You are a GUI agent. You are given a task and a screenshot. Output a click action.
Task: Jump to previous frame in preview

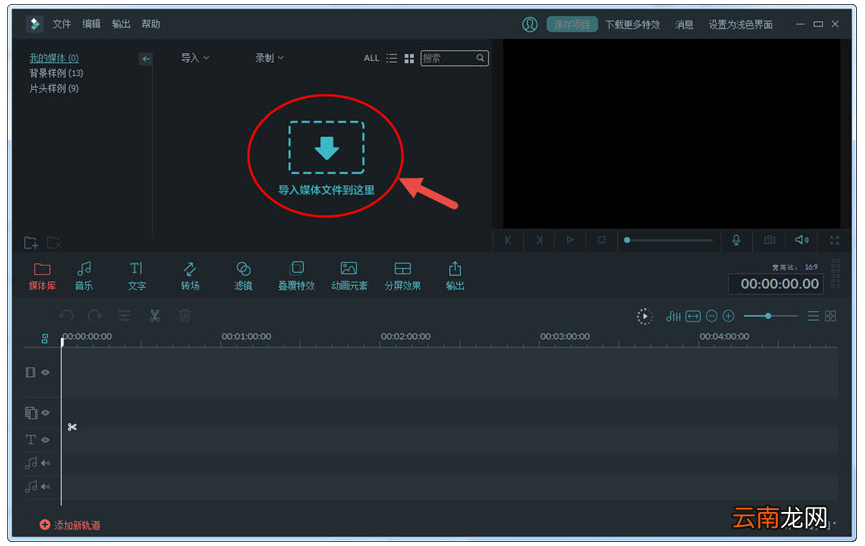pyautogui.click(x=508, y=240)
